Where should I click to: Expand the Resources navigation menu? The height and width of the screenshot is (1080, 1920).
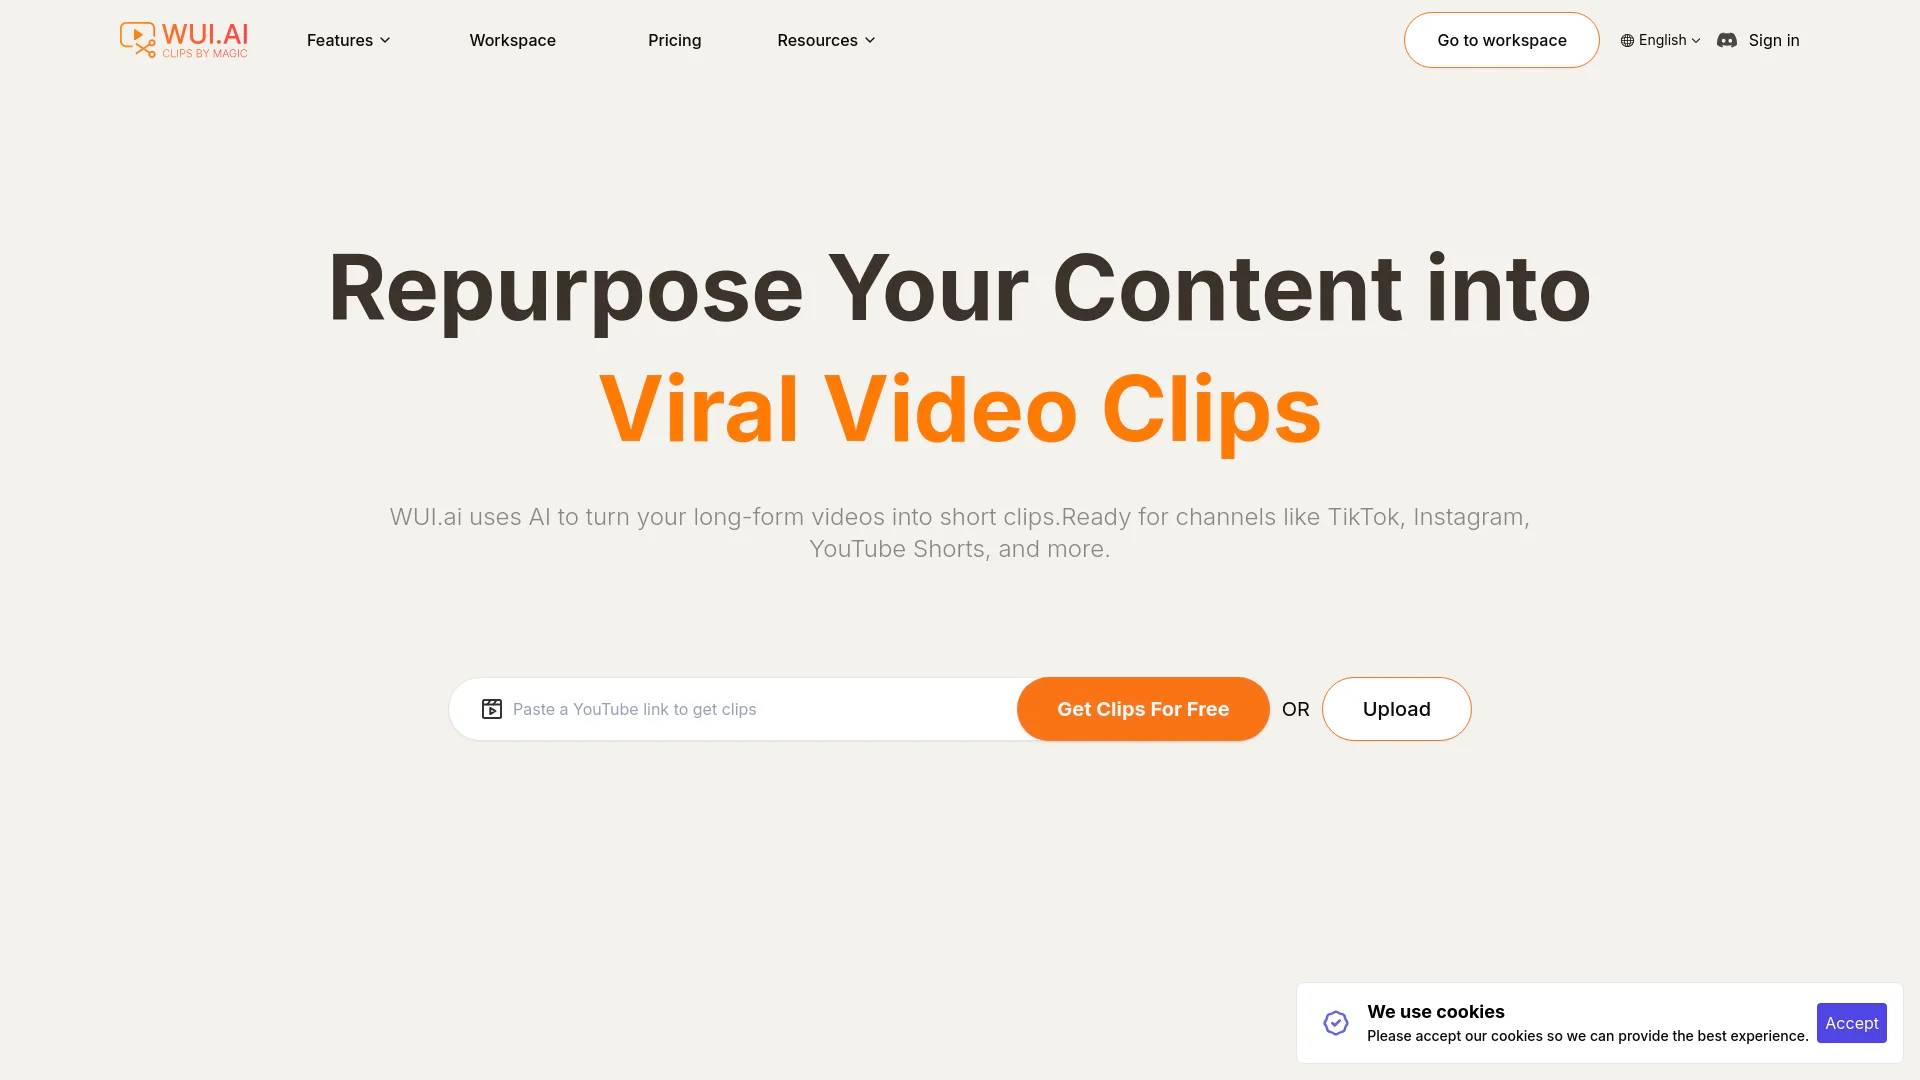coord(824,40)
